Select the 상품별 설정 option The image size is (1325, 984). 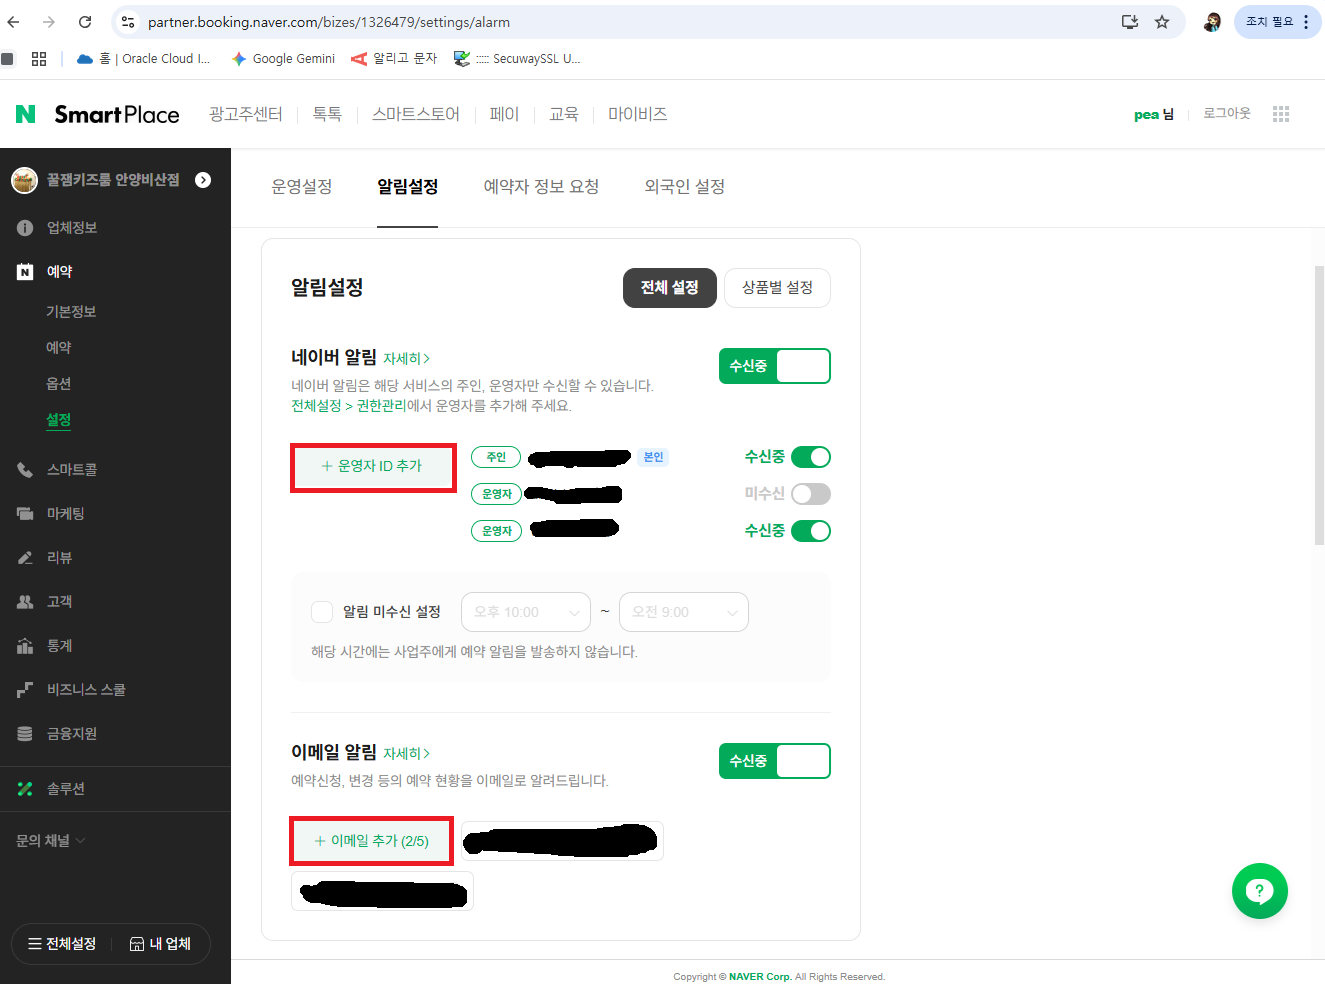[777, 287]
